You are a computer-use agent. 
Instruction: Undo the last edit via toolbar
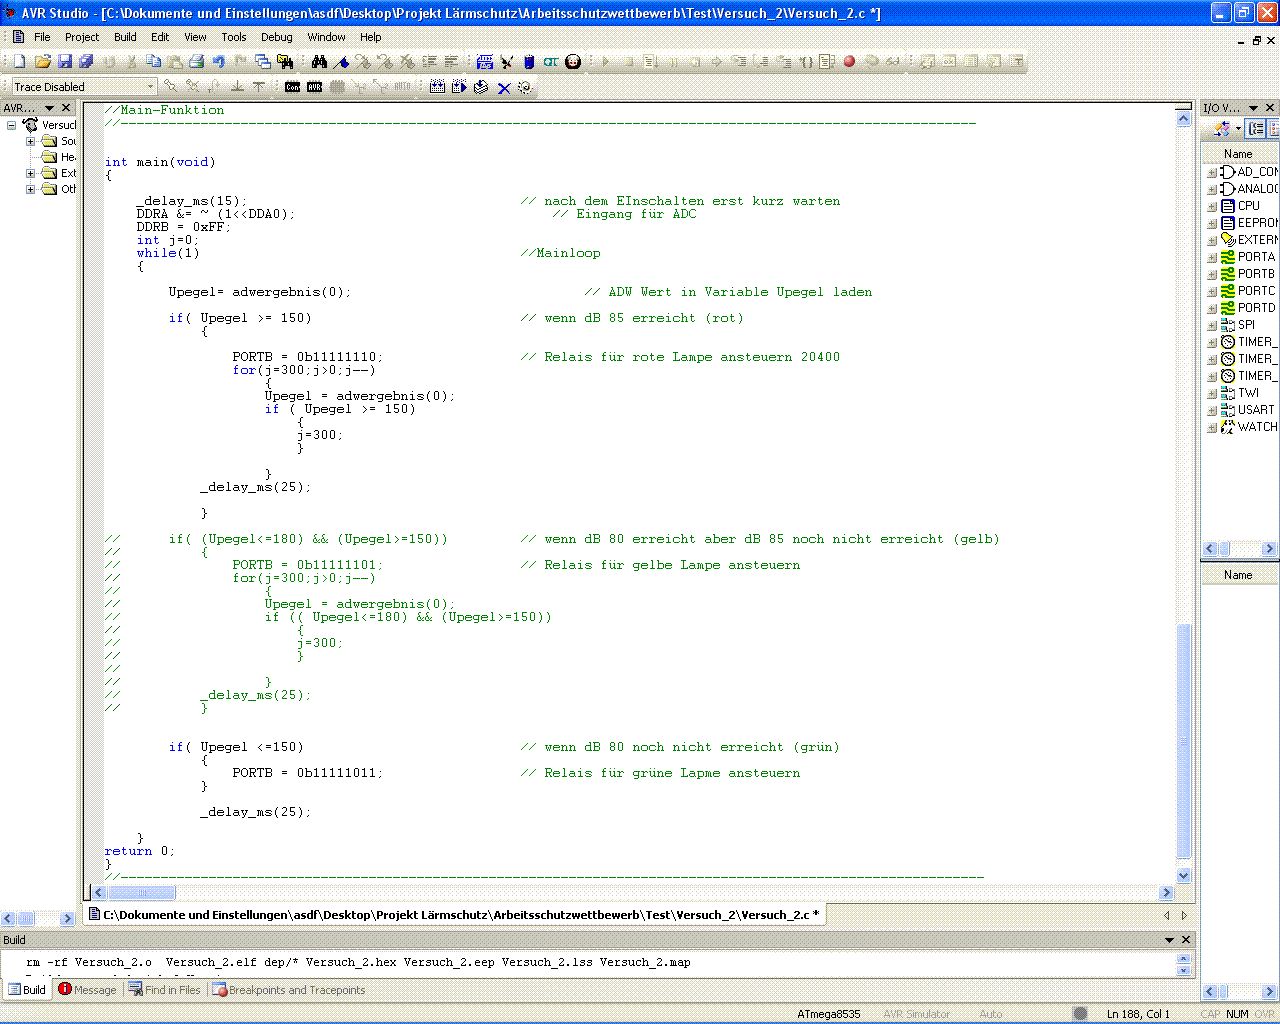point(219,62)
